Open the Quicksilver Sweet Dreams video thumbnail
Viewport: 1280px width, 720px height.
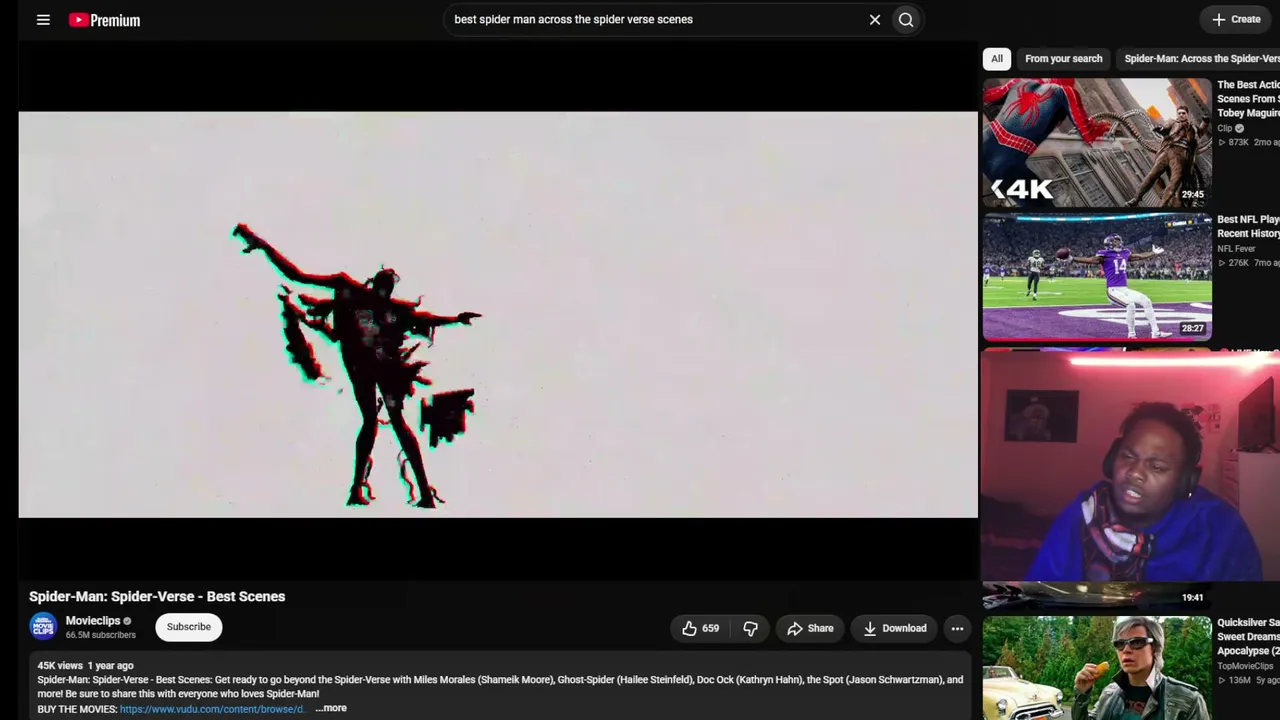(x=1097, y=668)
